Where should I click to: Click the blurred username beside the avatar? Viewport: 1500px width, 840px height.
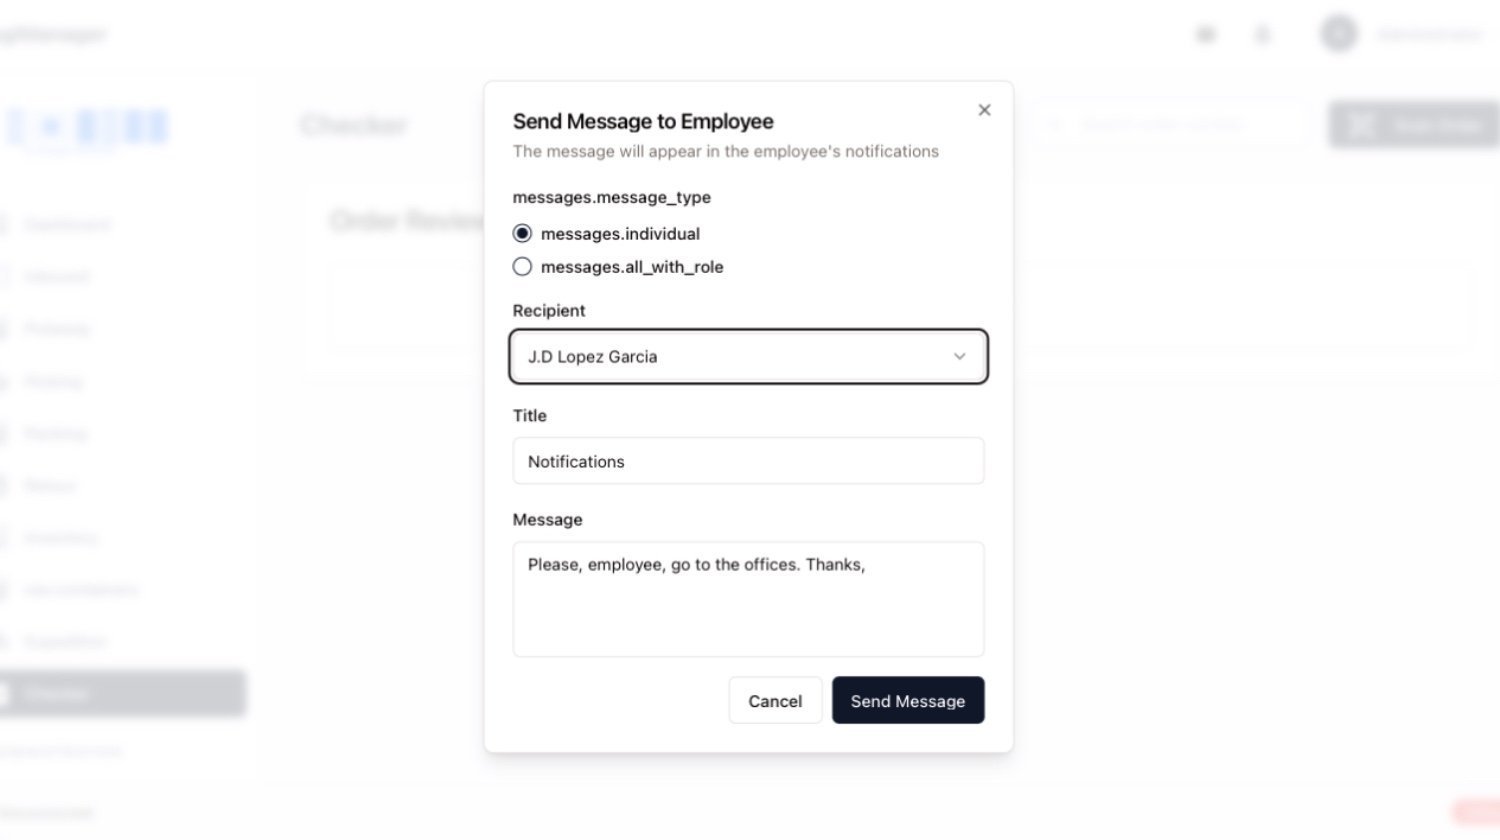pos(1430,35)
